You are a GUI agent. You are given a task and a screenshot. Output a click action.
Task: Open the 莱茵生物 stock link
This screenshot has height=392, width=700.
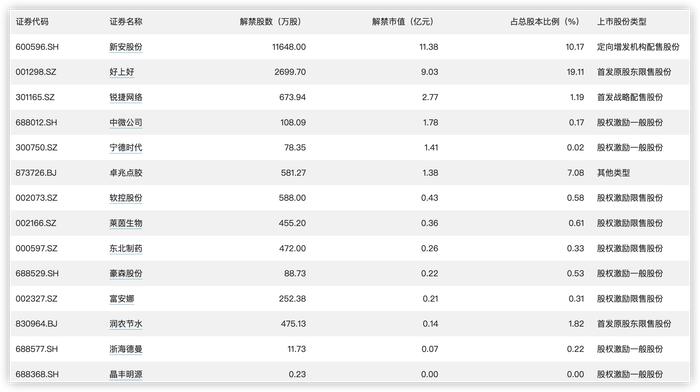pyautogui.click(x=126, y=223)
